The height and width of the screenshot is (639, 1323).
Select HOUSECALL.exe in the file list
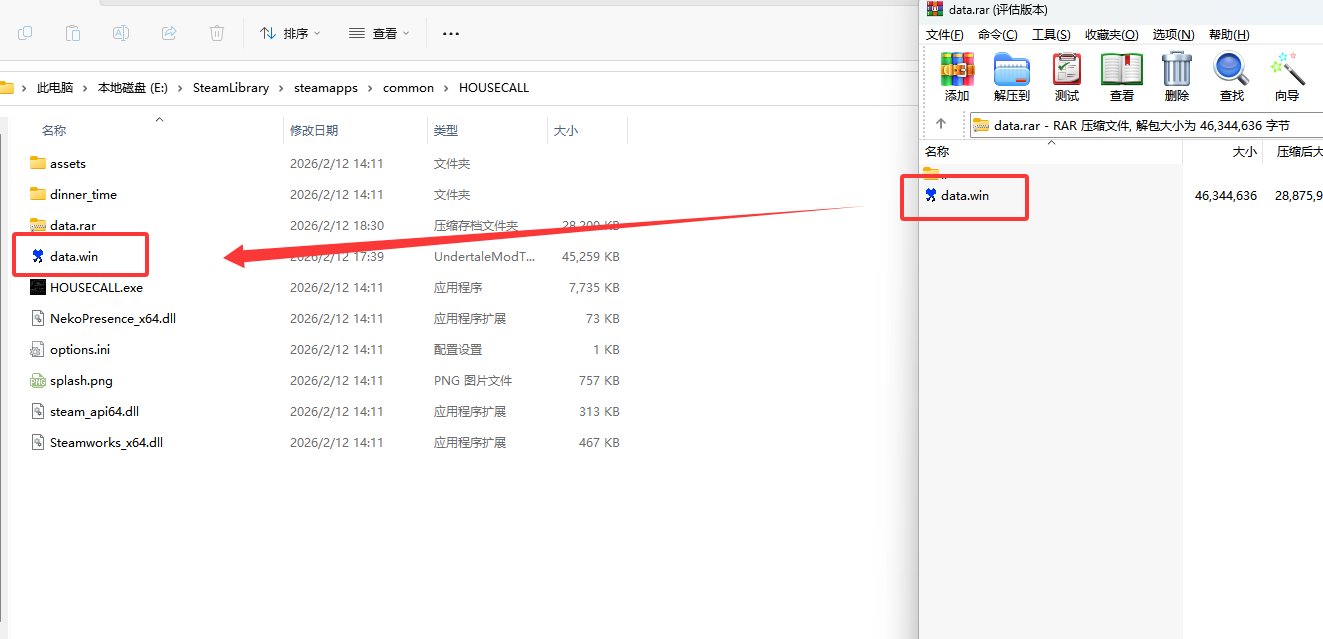click(96, 288)
